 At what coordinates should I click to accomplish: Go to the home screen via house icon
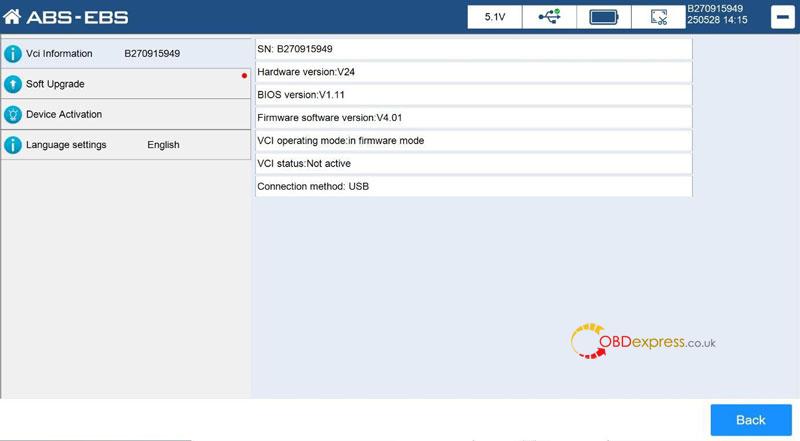[12, 17]
